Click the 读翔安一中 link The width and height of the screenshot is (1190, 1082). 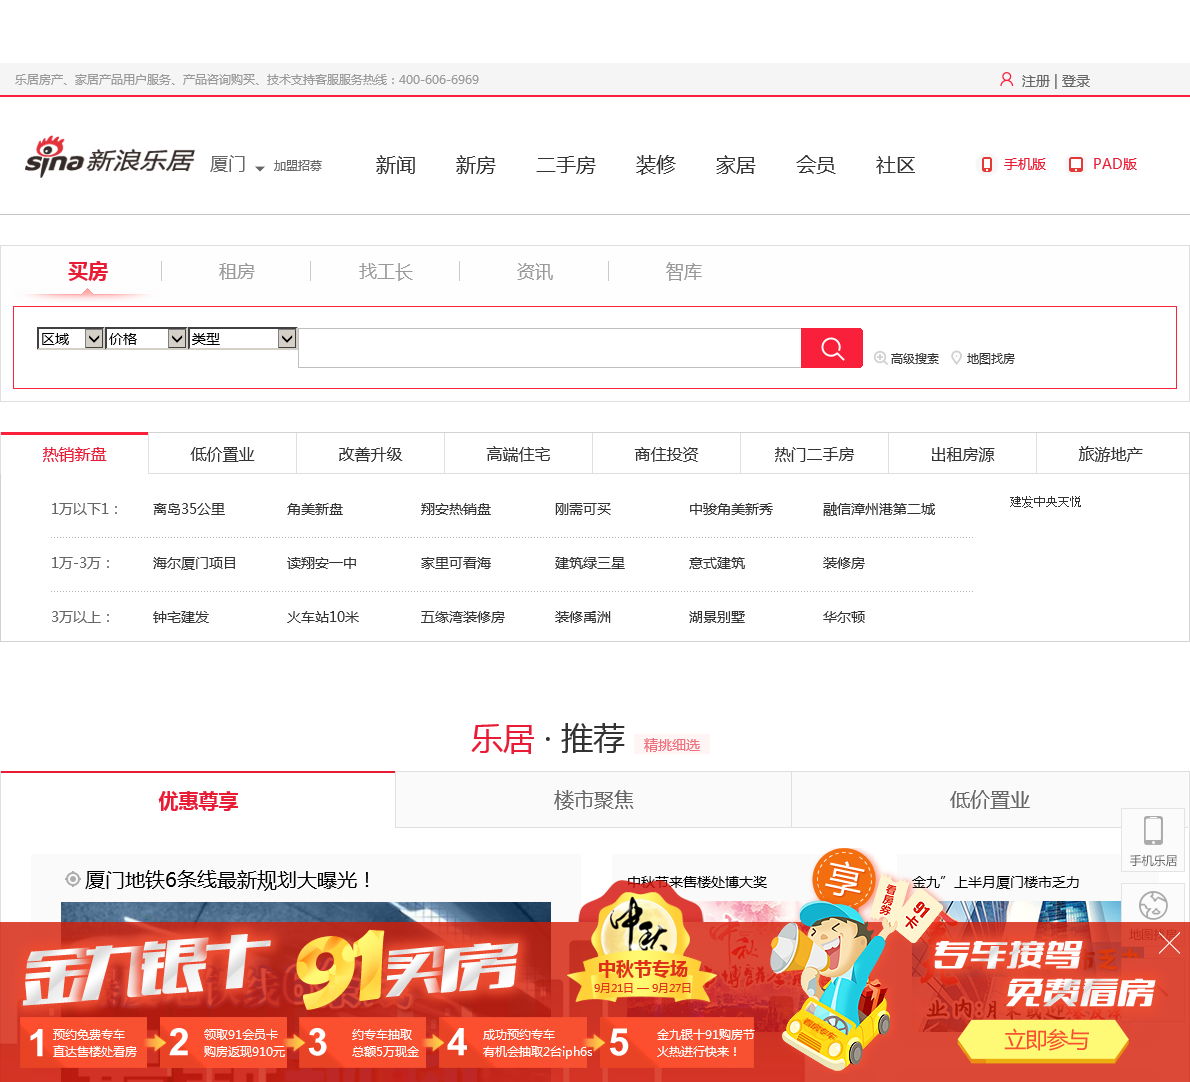click(x=322, y=563)
